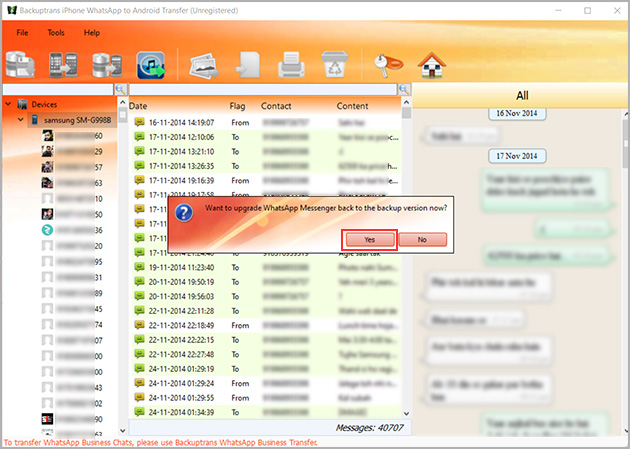Select the message row 19-11-2014 11:23:40
This screenshot has height=449, width=630.
(x=266, y=267)
